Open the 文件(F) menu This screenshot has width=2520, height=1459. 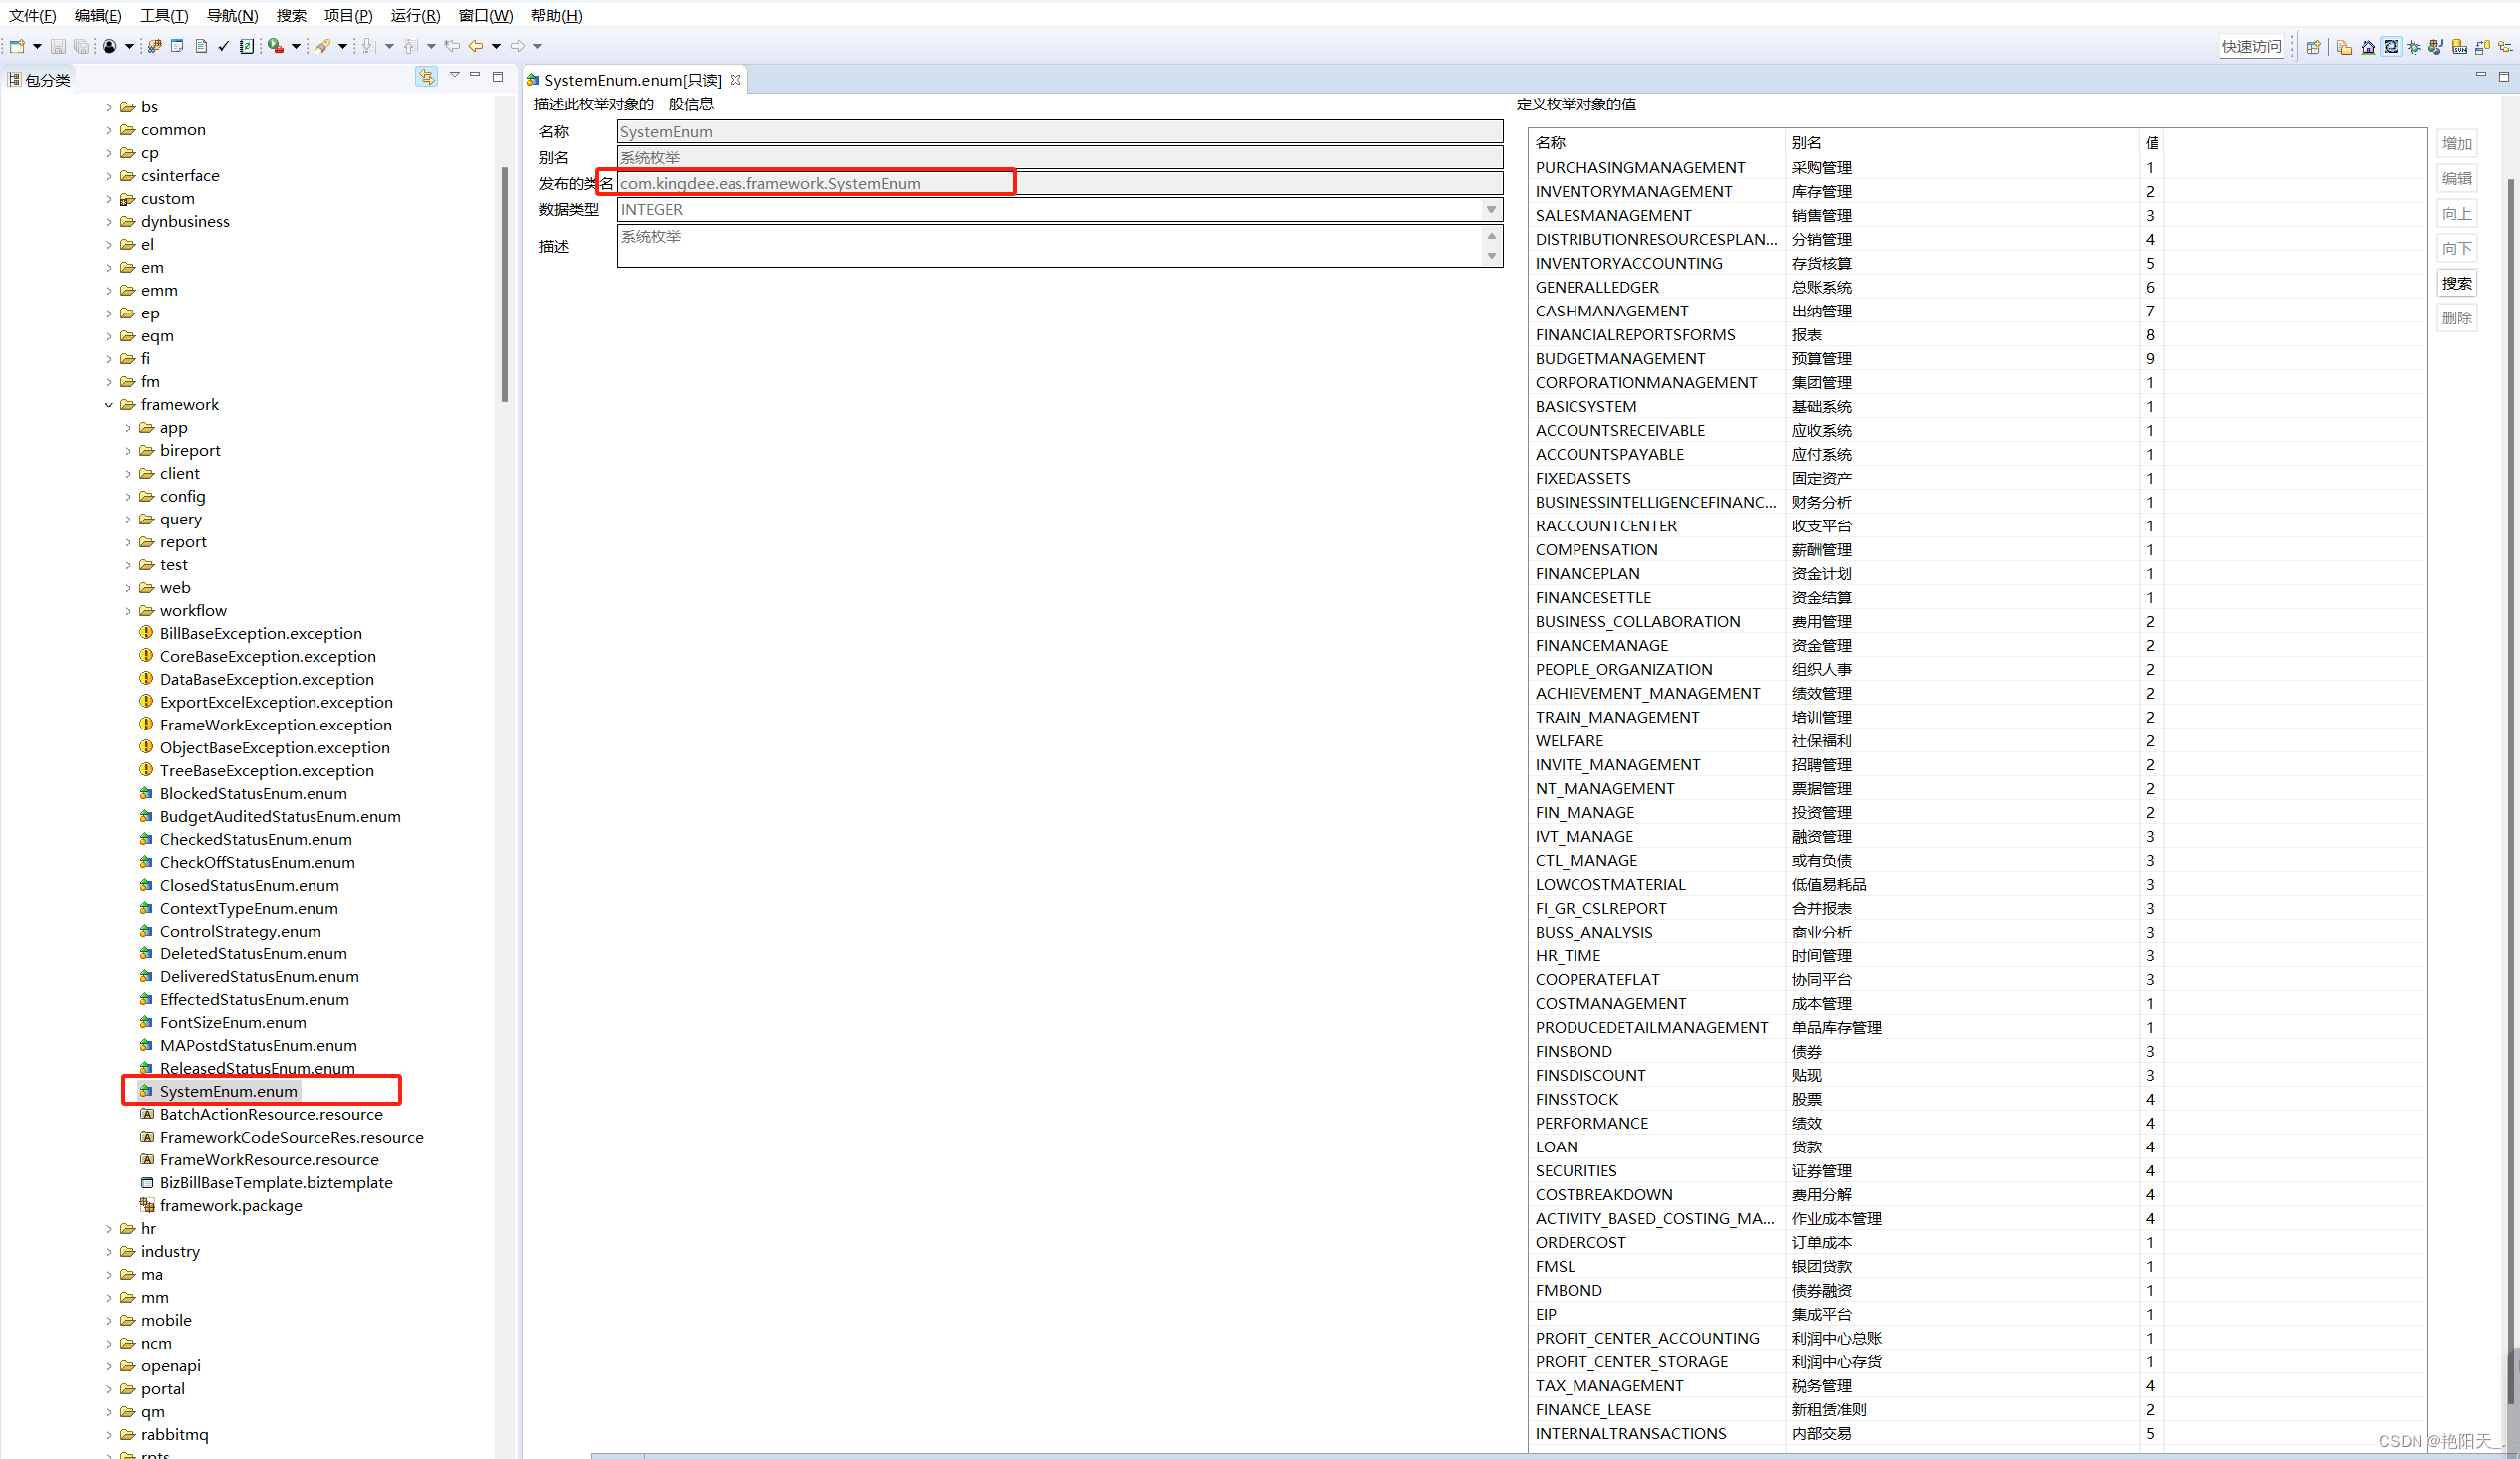[x=32, y=15]
